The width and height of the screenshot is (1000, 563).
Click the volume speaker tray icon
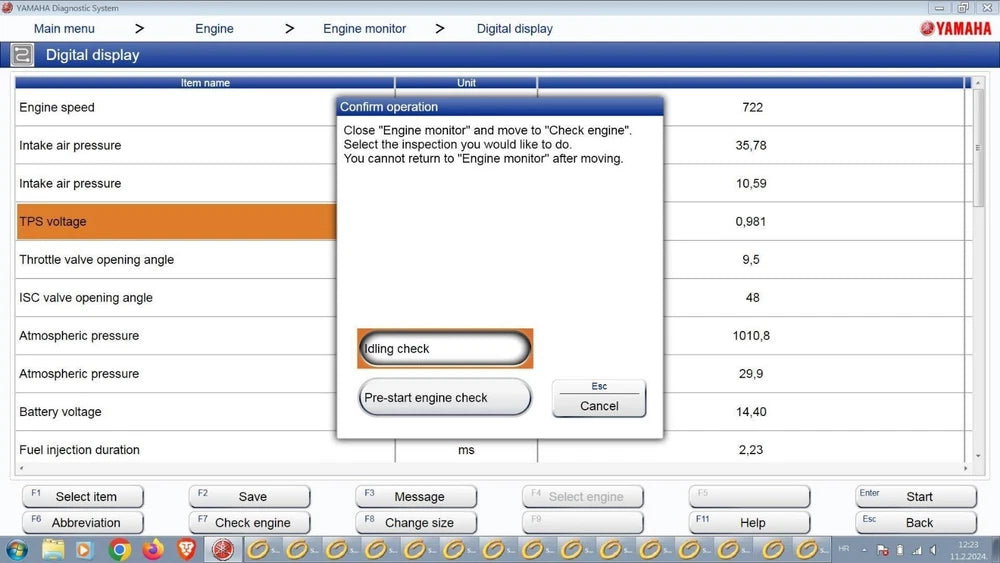[933, 550]
